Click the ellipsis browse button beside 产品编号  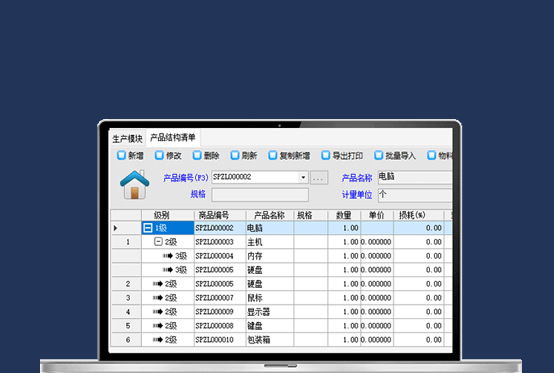click(x=319, y=177)
